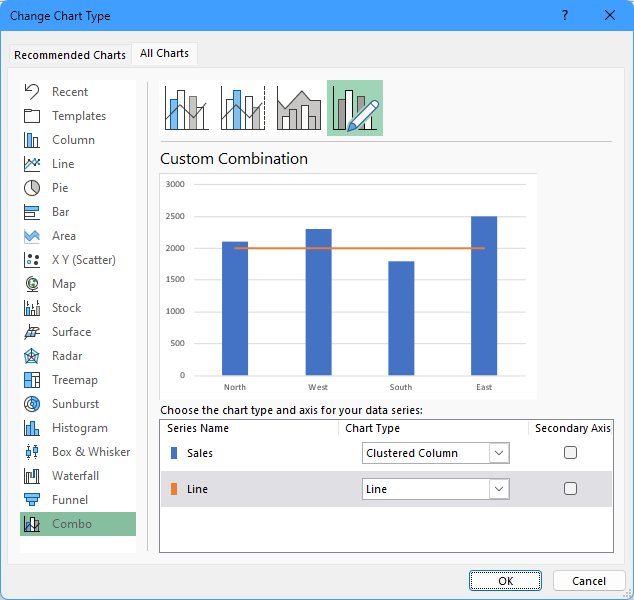Click the Series Name column header
634x600 pixels.
[x=198, y=428]
